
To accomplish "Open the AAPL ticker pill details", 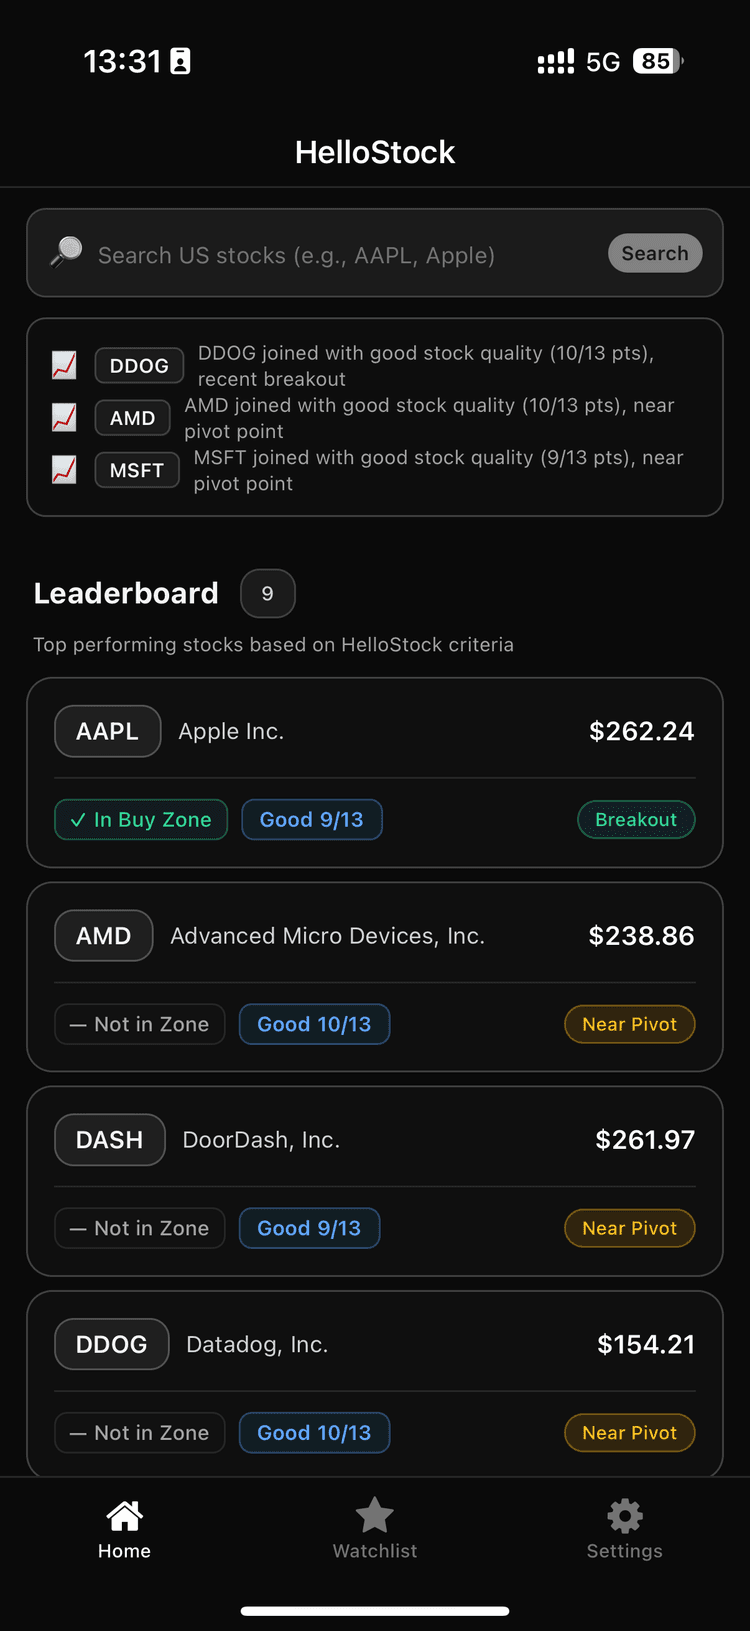I will coord(107,731).
